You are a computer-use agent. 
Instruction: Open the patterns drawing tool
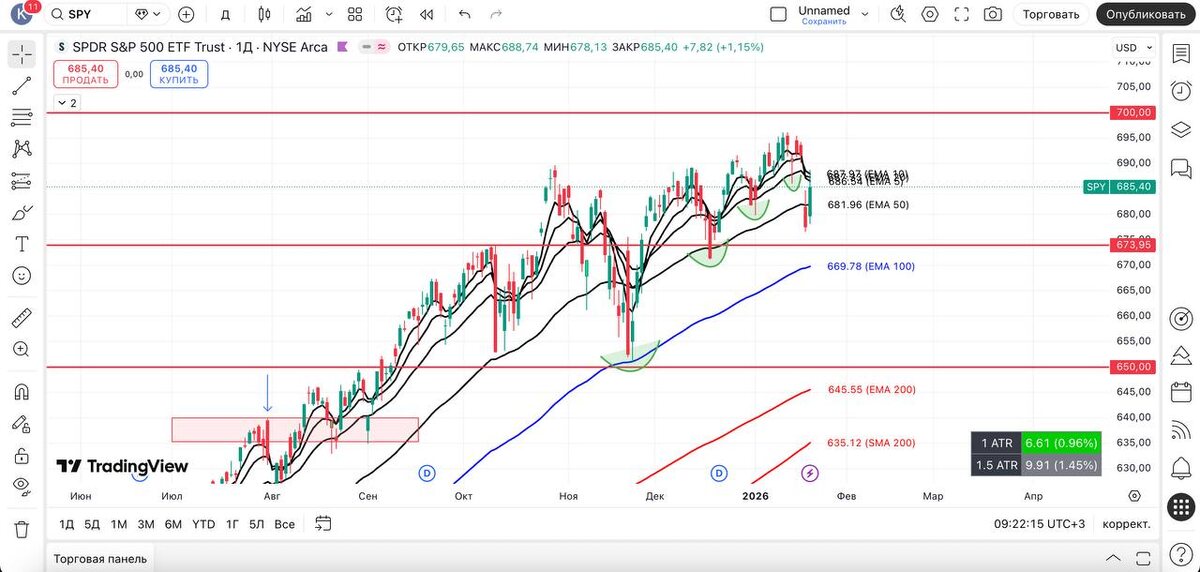[x=21, y=149]
